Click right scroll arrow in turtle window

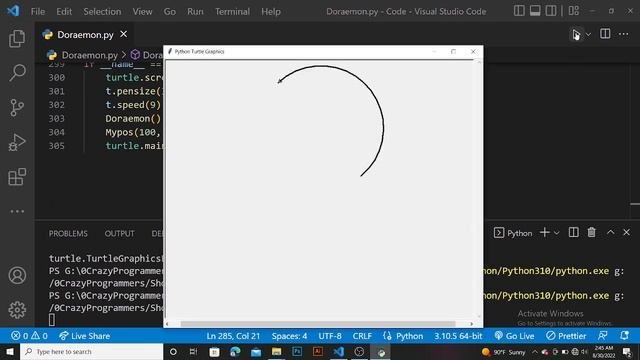coord(471,324)
